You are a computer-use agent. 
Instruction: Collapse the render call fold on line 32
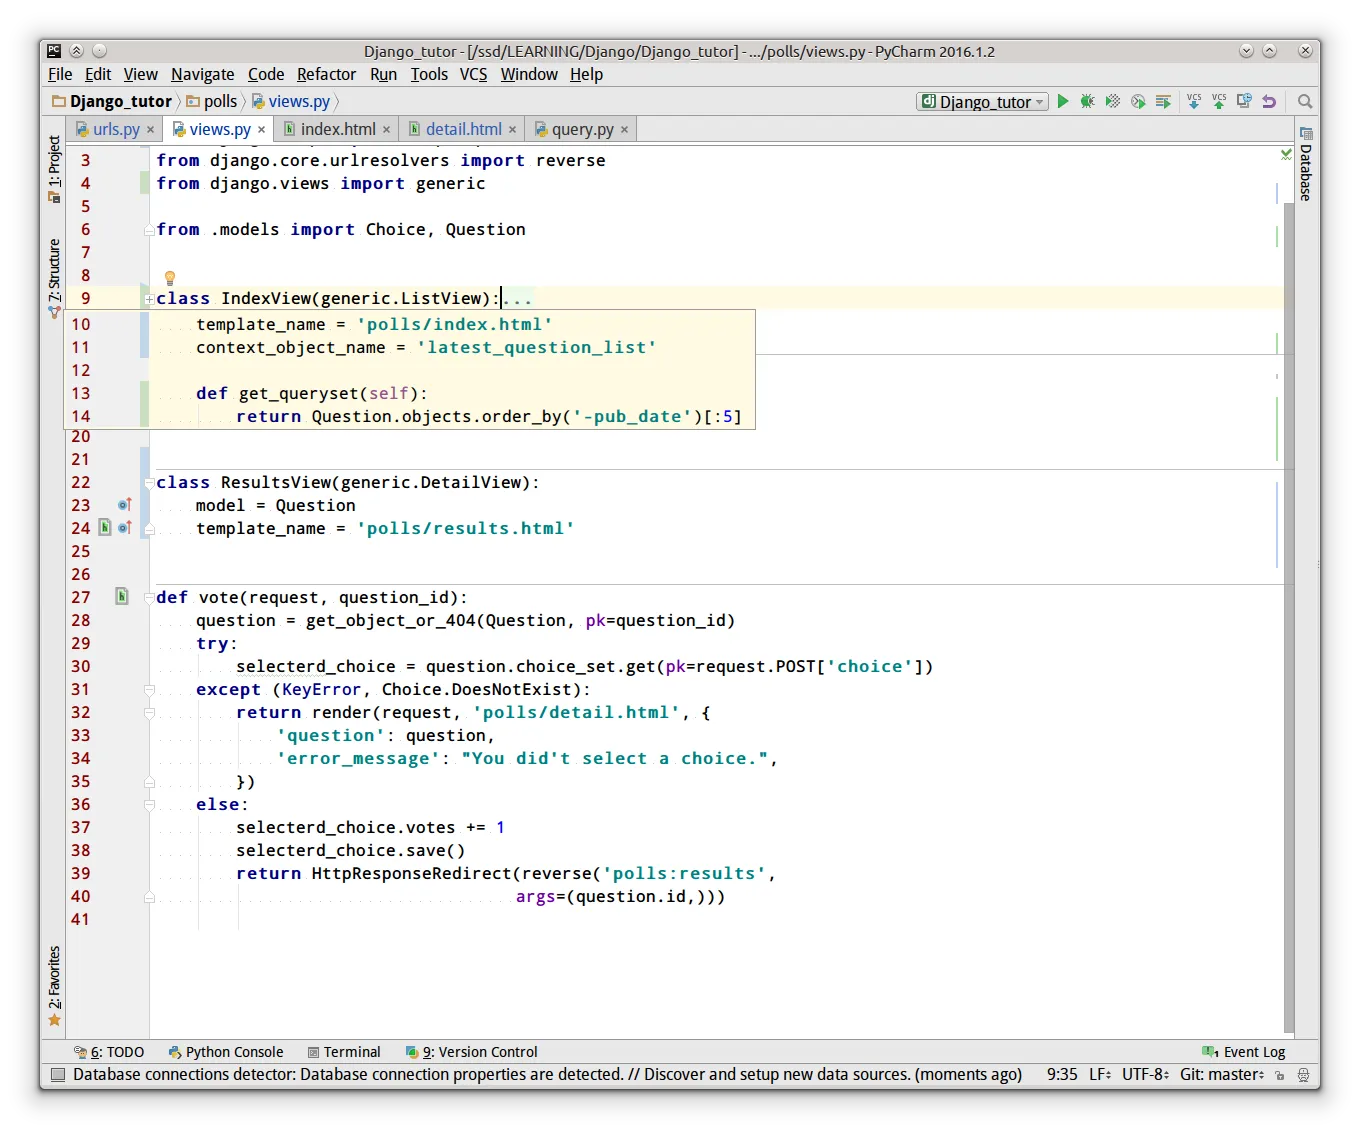tap(149, 713)
